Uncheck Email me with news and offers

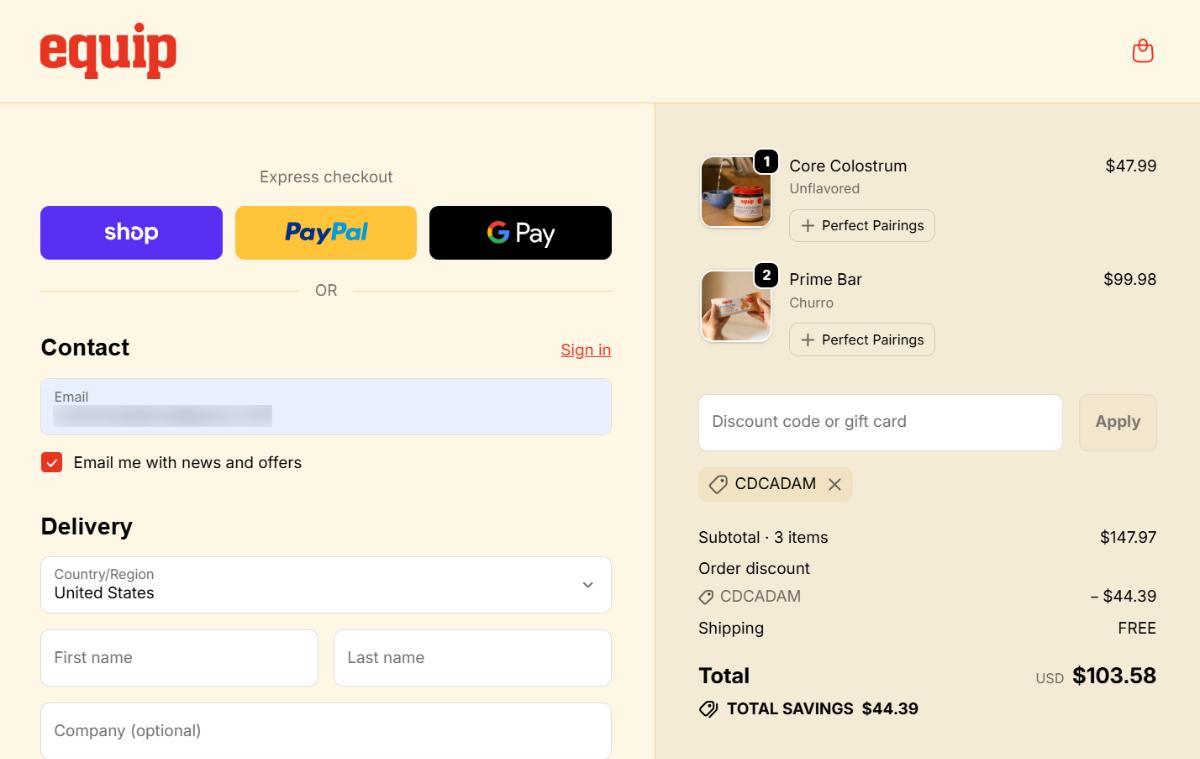coord(52,462)
